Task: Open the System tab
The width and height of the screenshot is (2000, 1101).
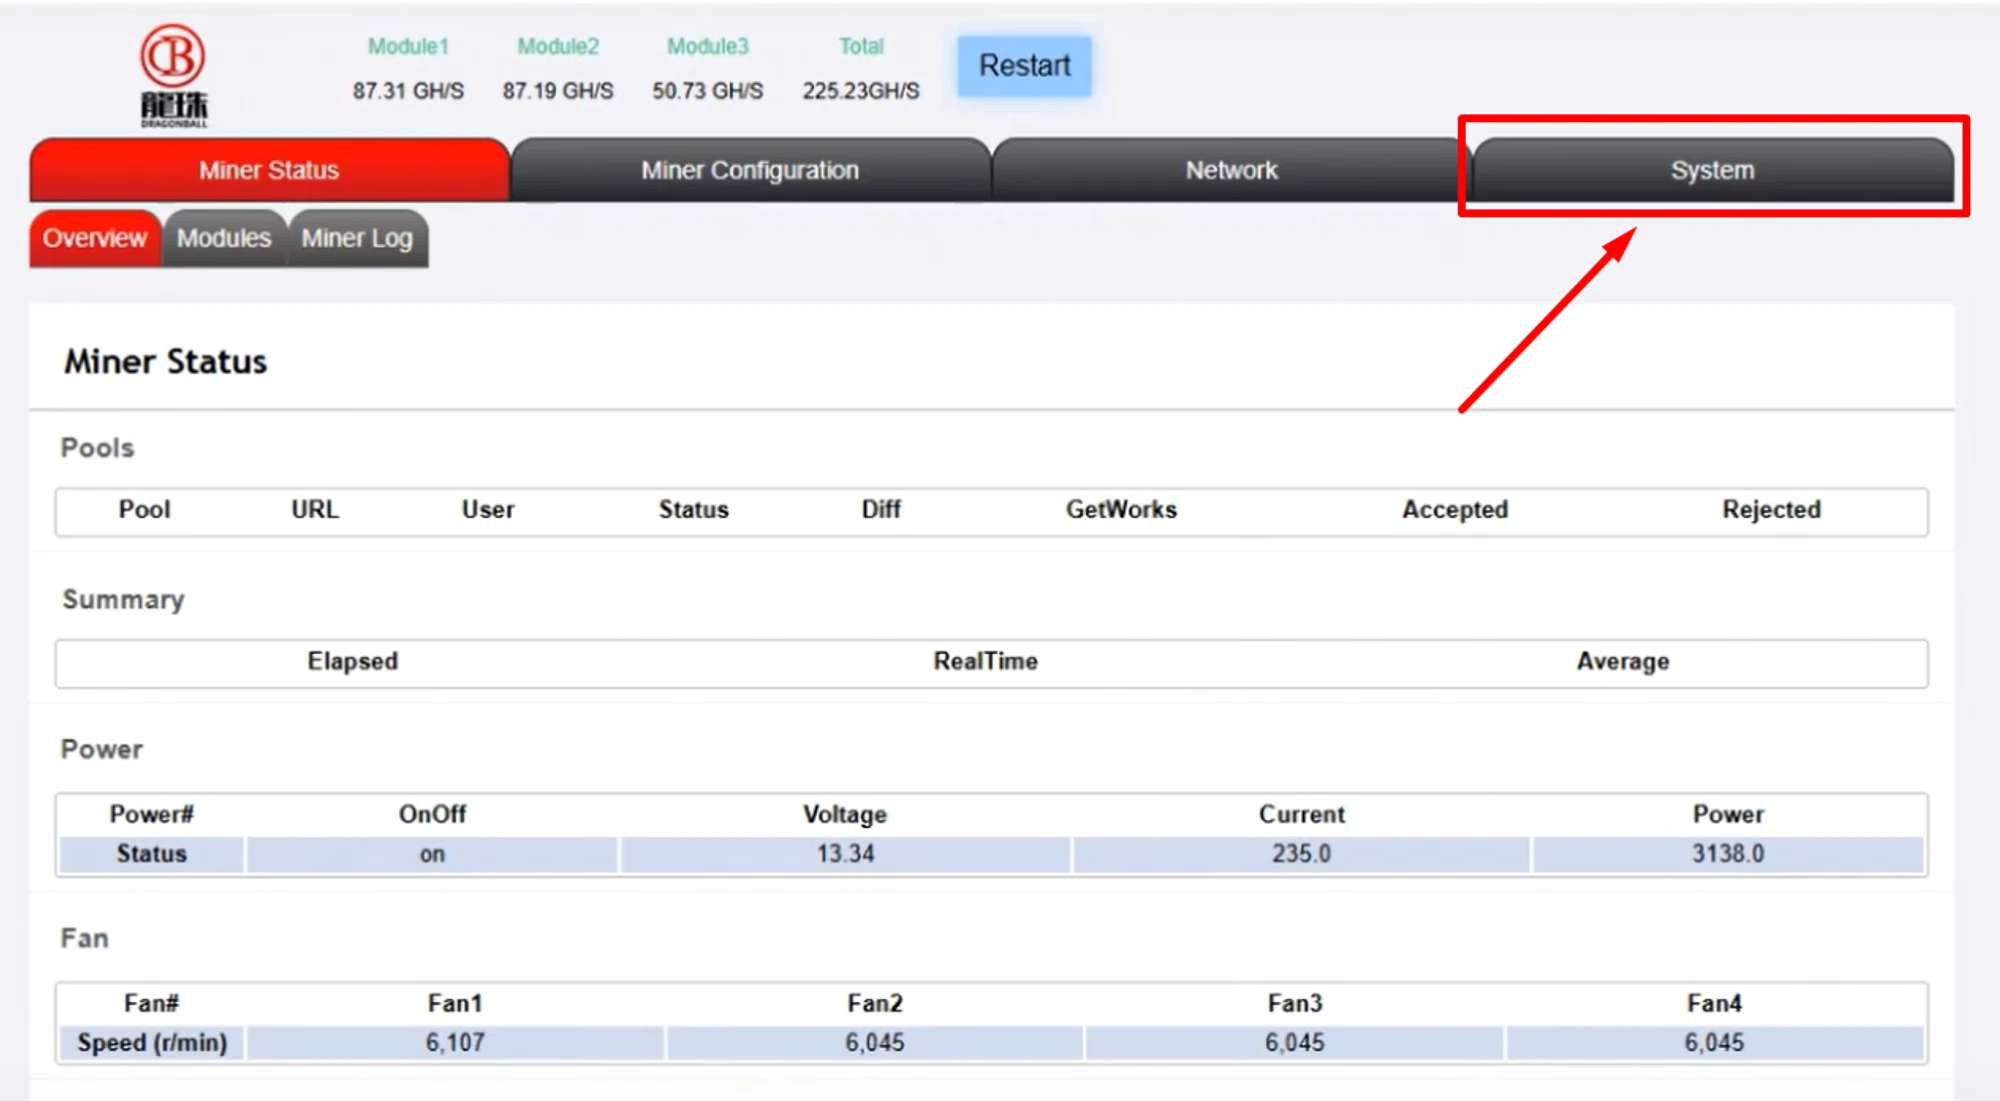Action: [x=1712, y=170]
